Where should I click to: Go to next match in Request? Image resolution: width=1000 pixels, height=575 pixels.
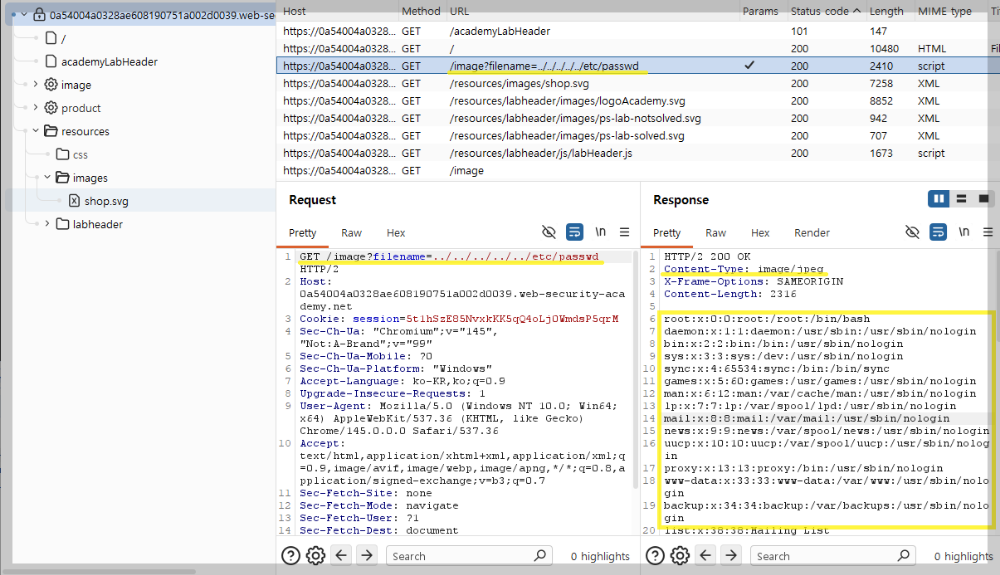(x=367, y=555)
